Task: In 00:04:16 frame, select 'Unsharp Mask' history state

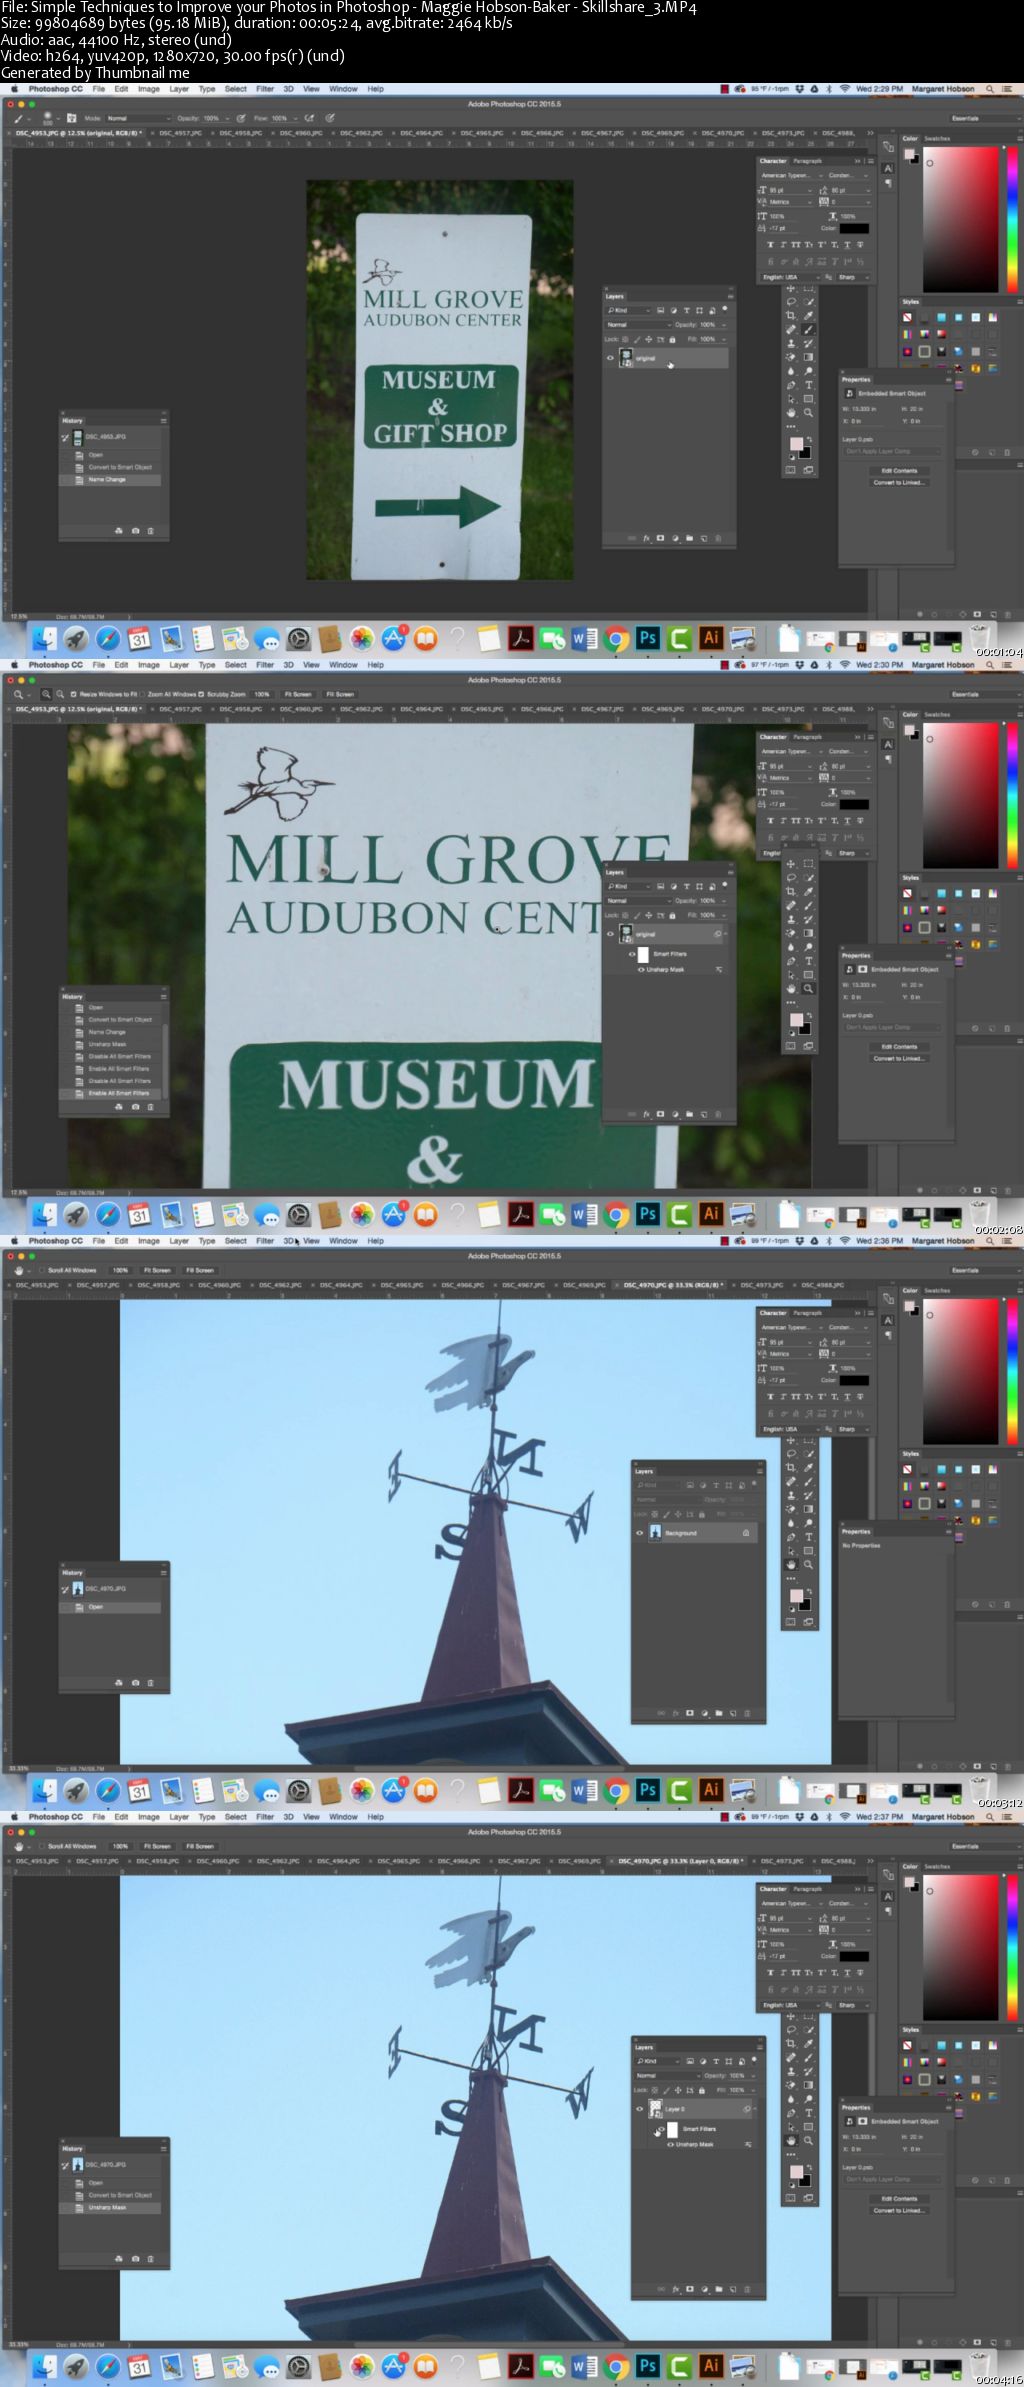Action: 110,2207
